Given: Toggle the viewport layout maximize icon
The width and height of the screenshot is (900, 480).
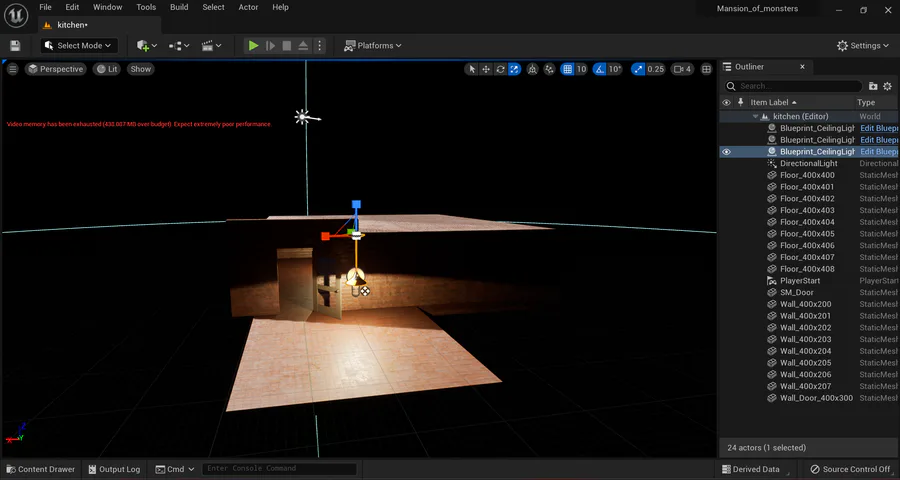Looking at the screenshot, I should 707,69.
